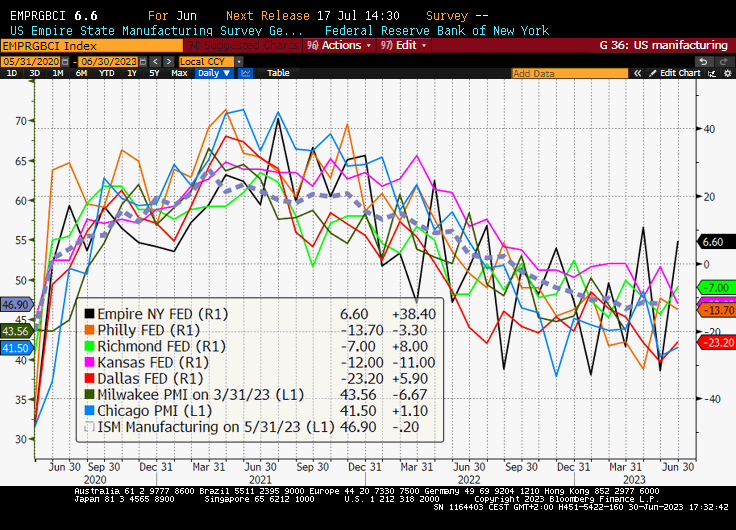736x530 pixels.
Task: Select Chicago PMI (L1) legend label
Action: (154, 410)
